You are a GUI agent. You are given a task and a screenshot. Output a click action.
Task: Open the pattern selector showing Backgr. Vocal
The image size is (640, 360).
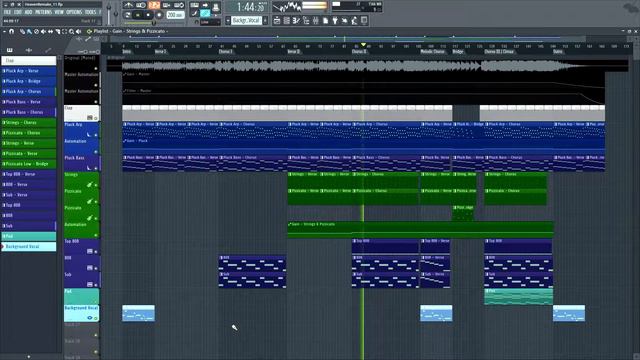click(x=247, y=20)
